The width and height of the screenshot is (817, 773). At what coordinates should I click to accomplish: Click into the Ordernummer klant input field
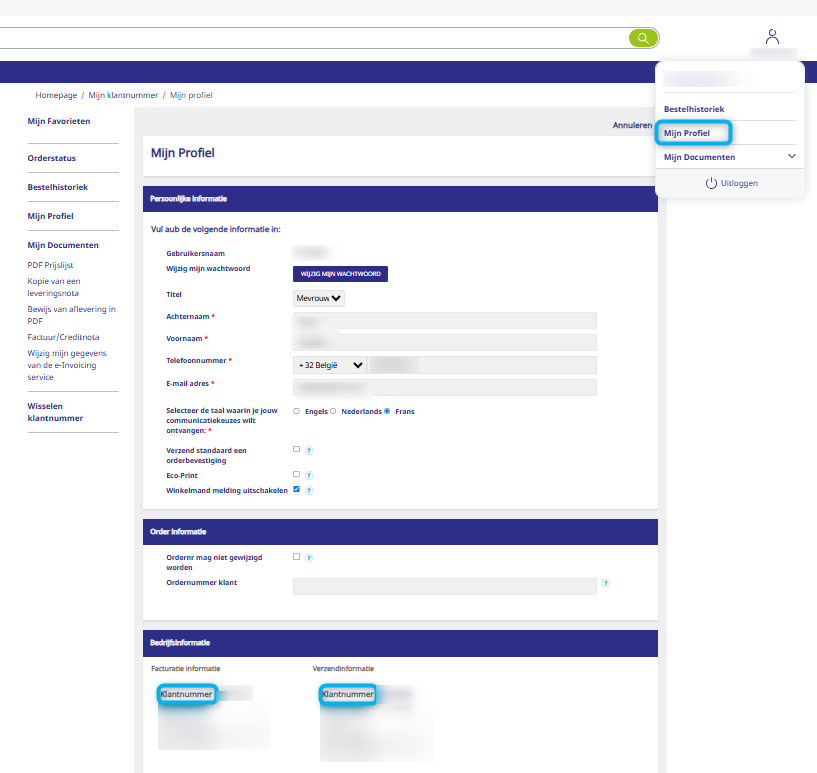[x=444, y=586]
